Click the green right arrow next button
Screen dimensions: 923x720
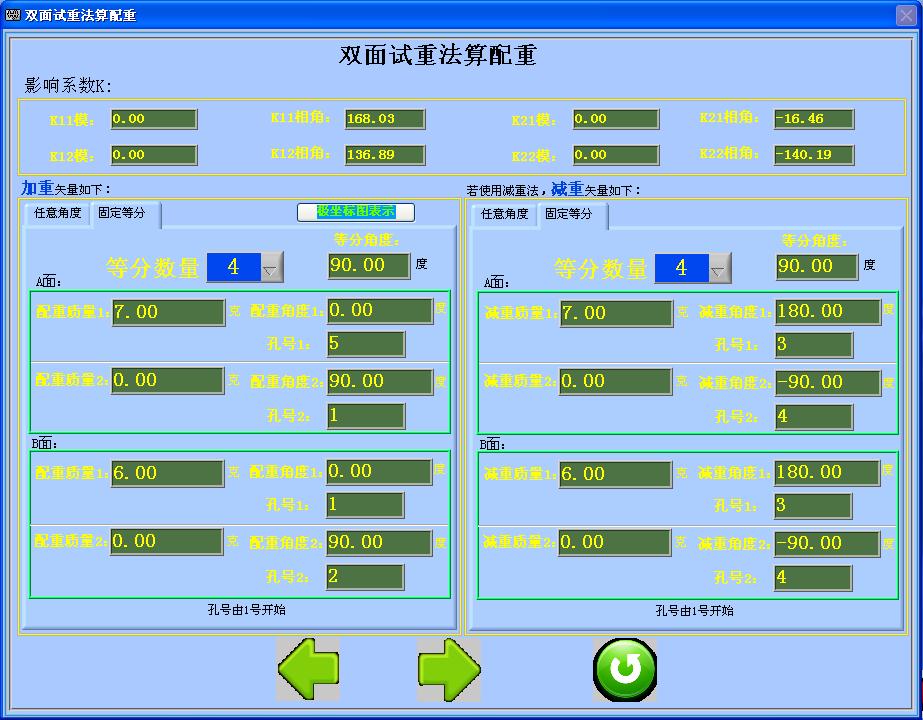pos(449,669)
